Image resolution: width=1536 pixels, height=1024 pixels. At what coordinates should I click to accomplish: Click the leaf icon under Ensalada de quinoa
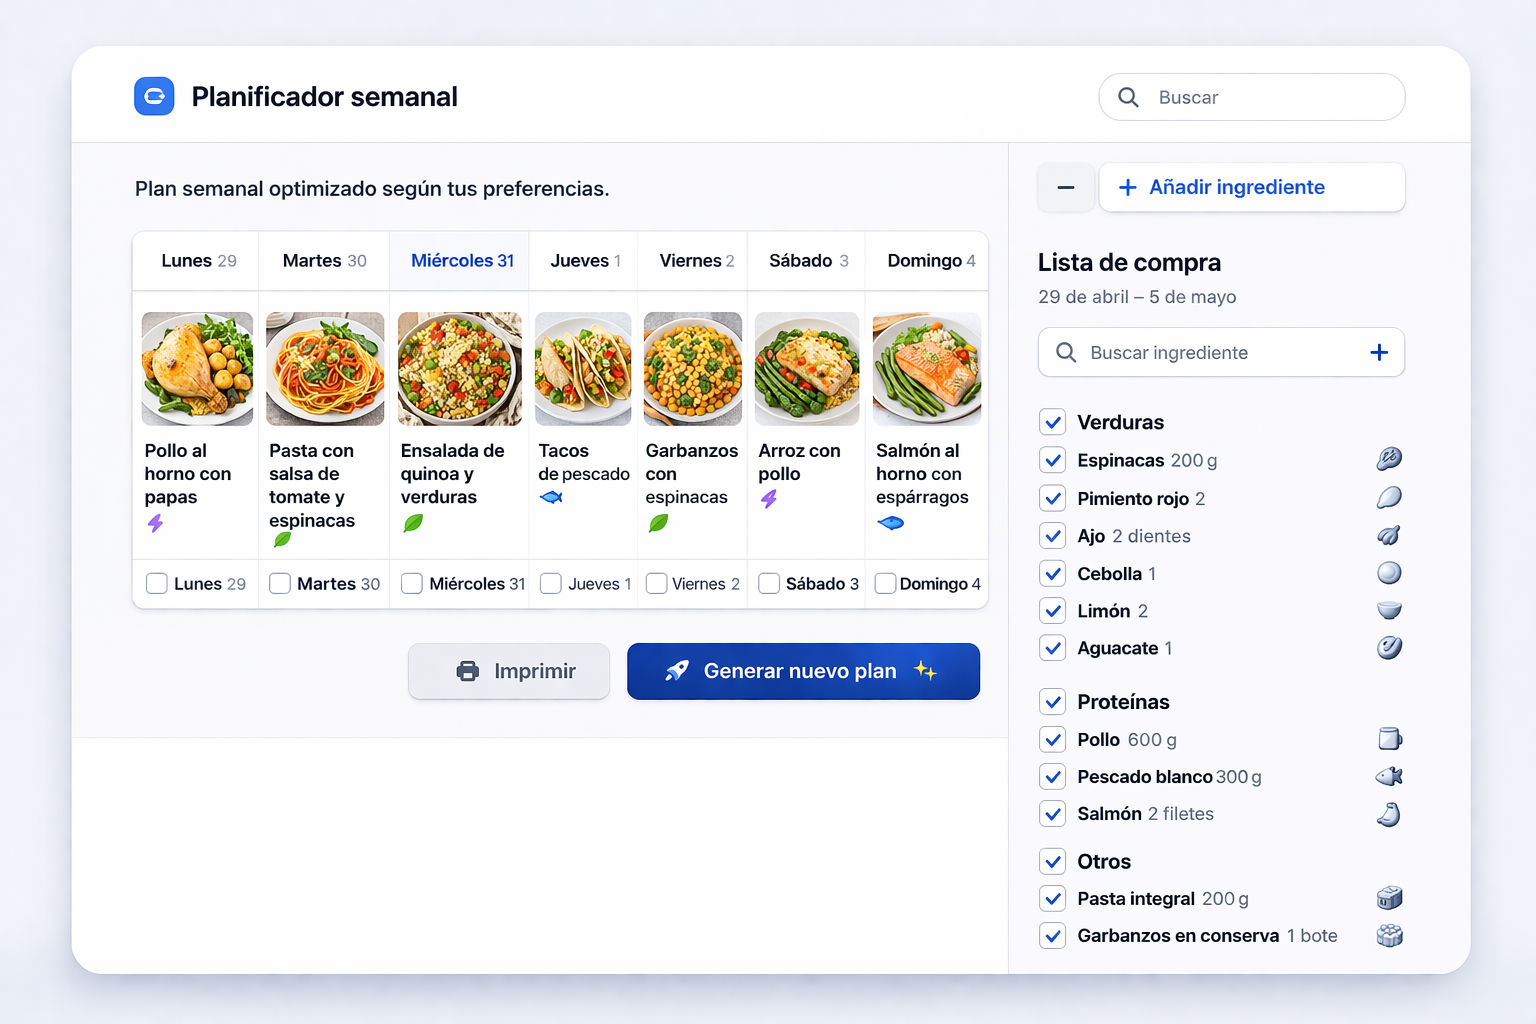413,523
